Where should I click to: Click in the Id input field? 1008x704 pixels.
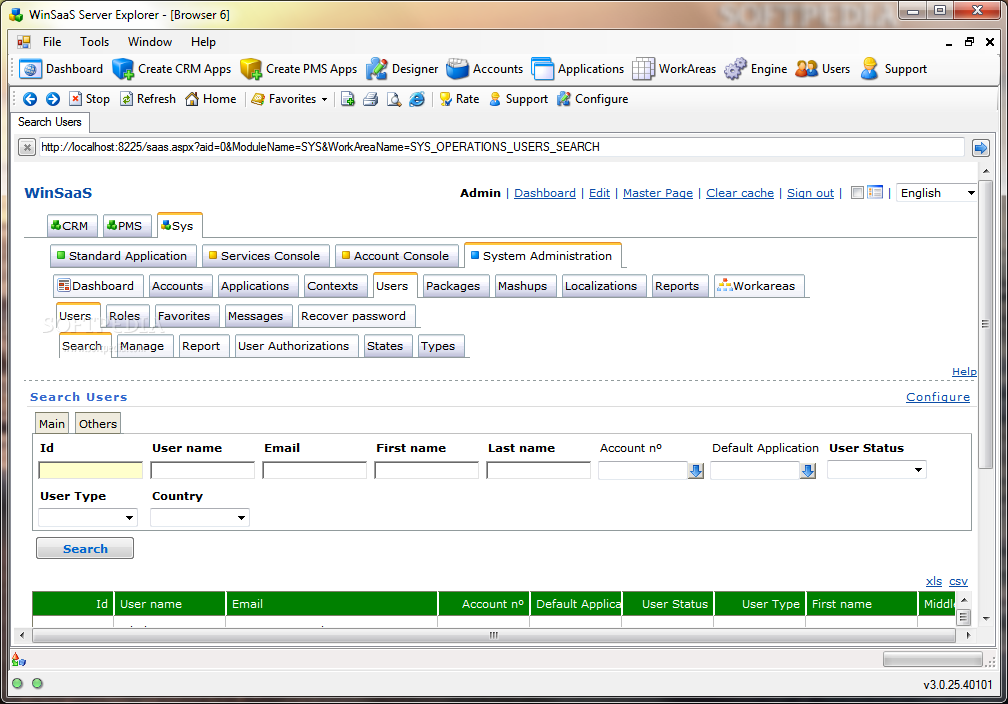pos(91,471)
